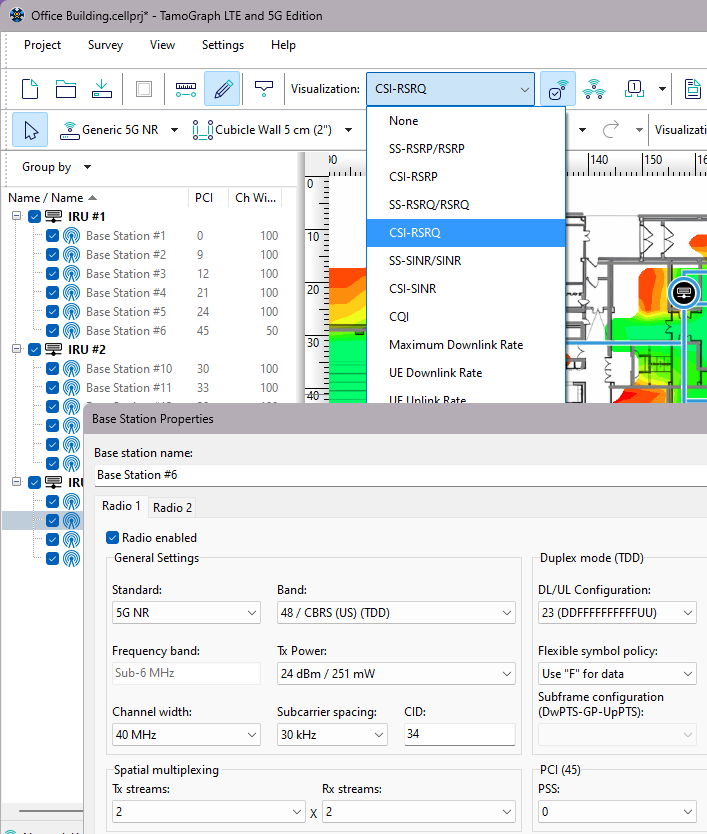This screenshot has width=707, height=834.
Task: Click the IRU #2 device icon
Action: pyautogui.click(x=53, y=349)
